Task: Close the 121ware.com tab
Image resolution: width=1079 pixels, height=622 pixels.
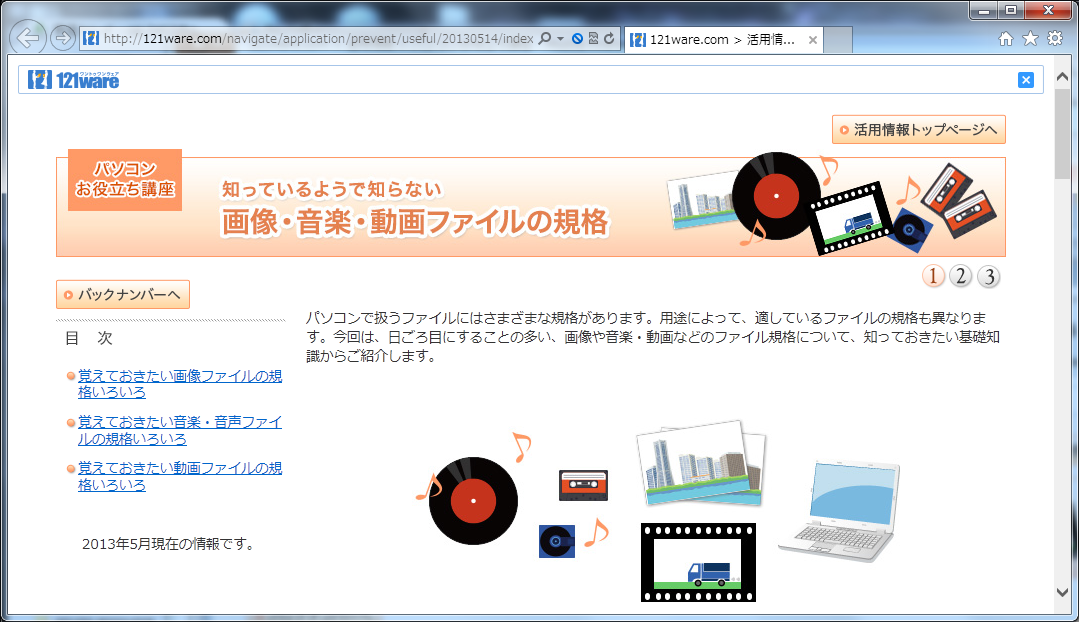Action: pos(813,40)
